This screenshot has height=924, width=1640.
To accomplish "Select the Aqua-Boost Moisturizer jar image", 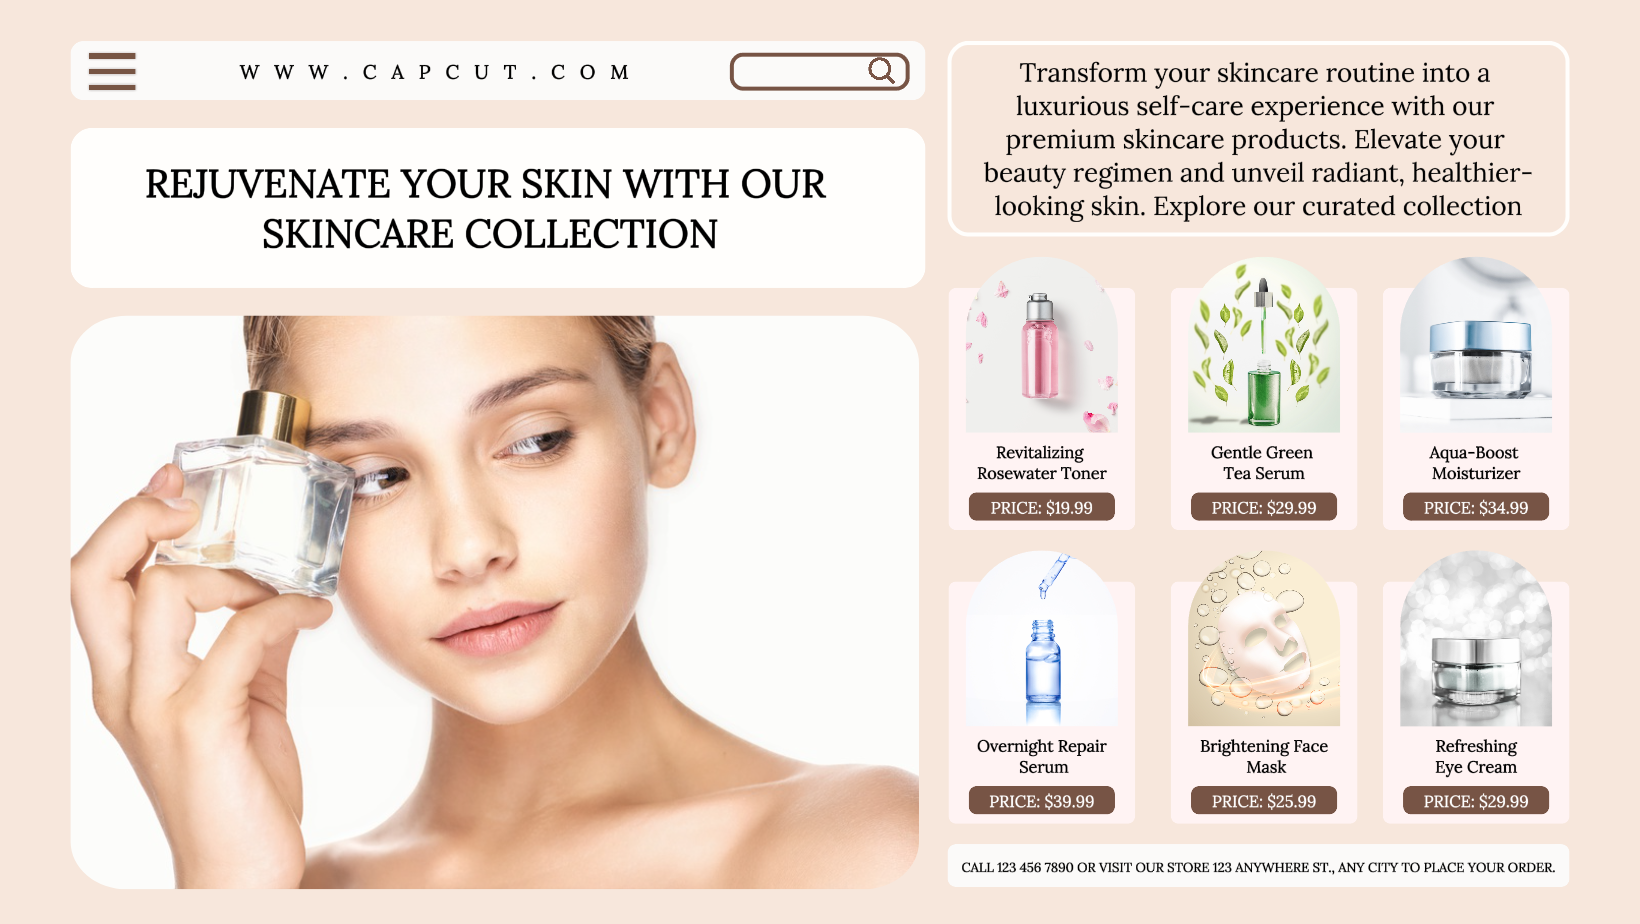I will tap(1476, 345).
